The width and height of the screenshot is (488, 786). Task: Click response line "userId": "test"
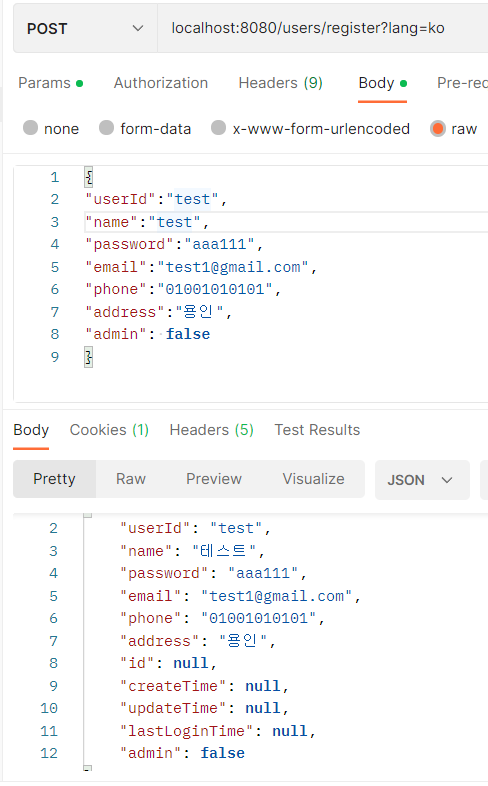(195, 528)
